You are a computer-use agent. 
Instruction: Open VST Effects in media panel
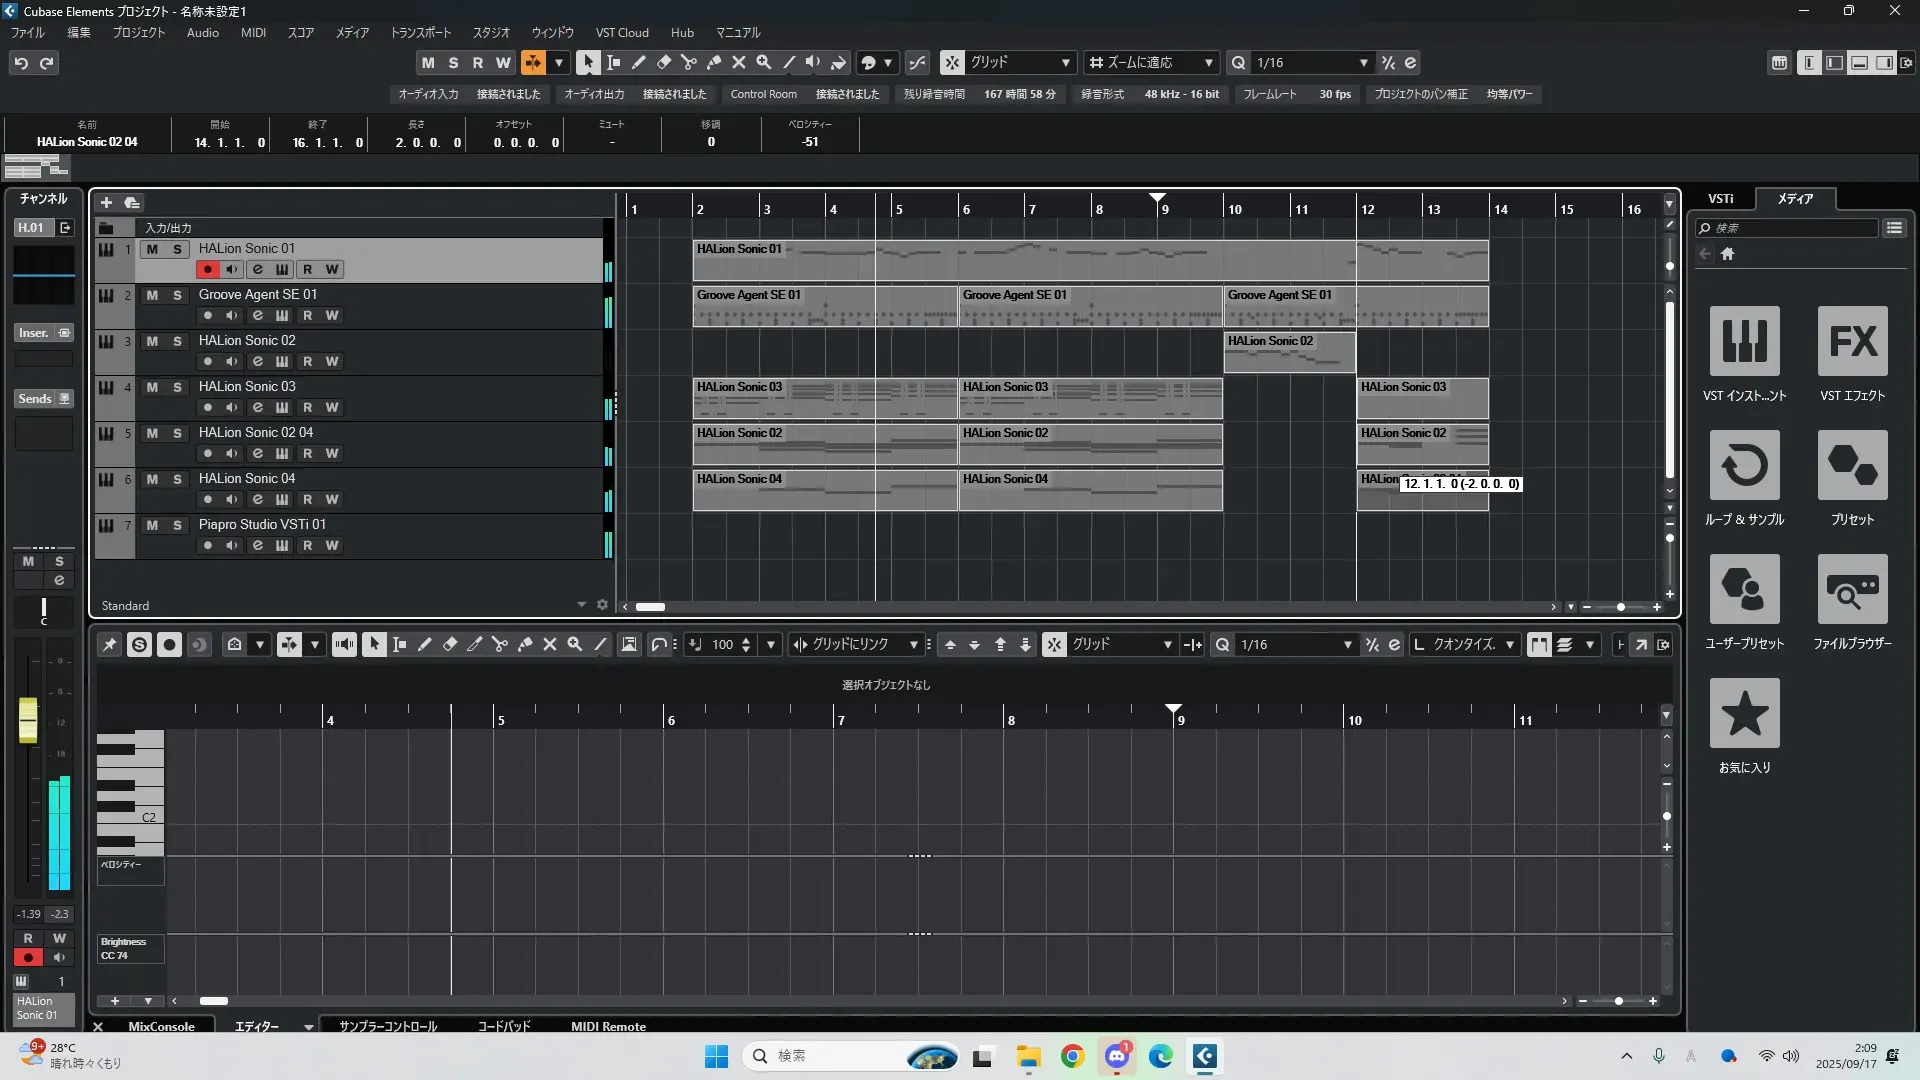click(1852, 342)
